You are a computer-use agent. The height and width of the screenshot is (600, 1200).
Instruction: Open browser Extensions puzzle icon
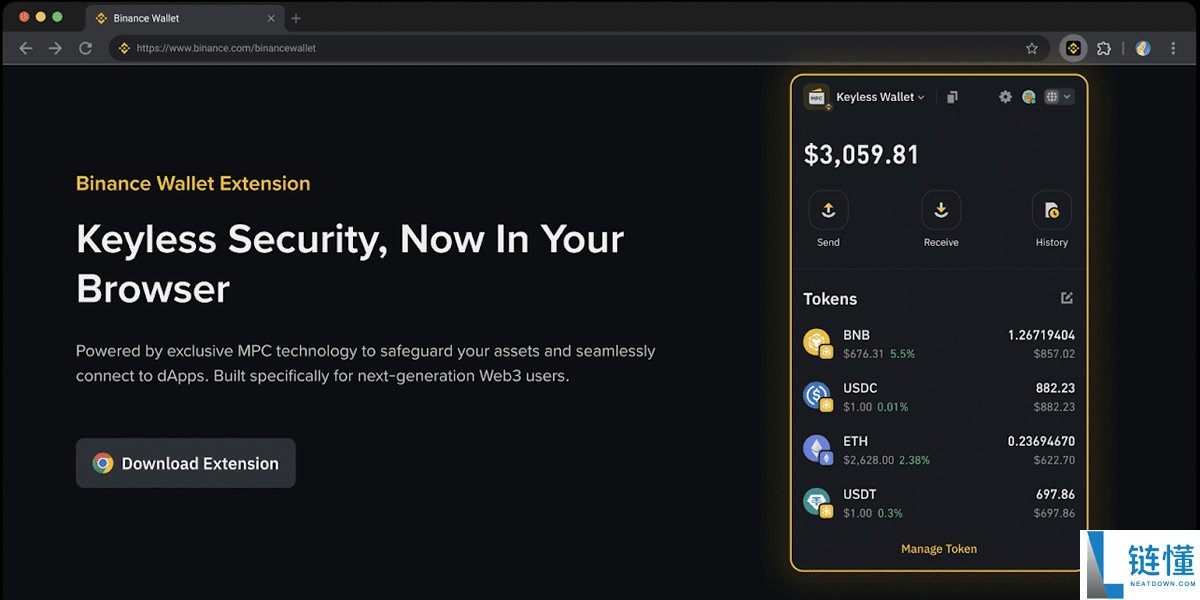tap(1104, 48)
